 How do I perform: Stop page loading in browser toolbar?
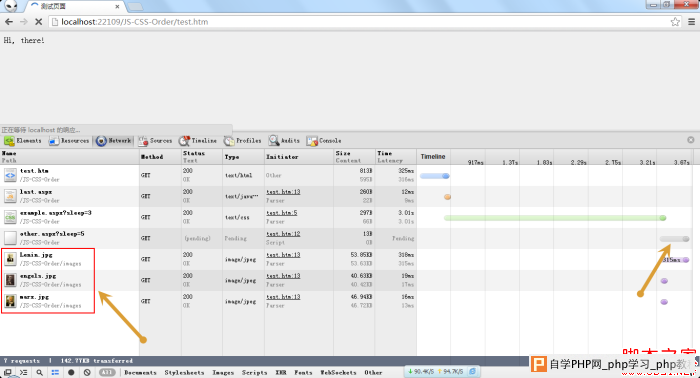click(x=38, y=21)
